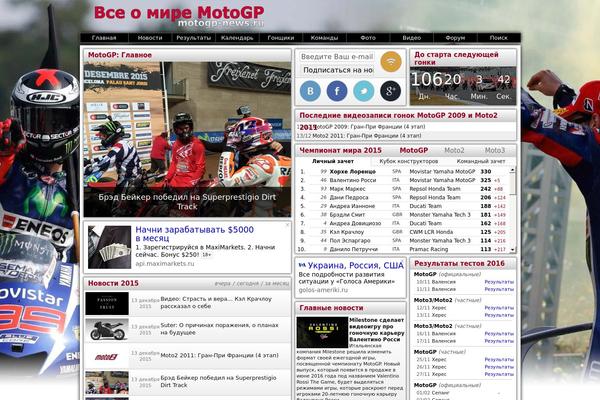600x400 pixels.
Task: Select the Личный зачет sub-tab
Action: (333, 162)
